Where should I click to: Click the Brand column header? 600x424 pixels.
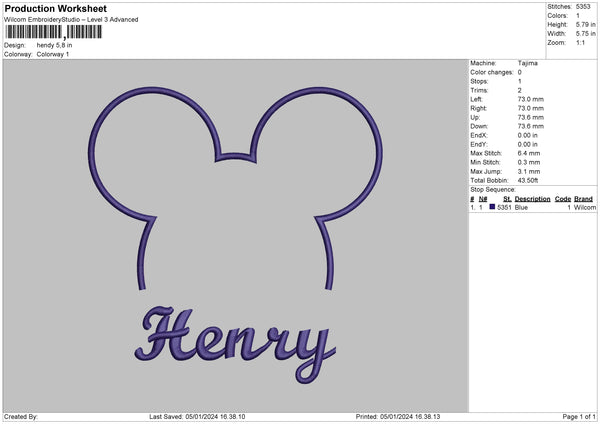584,198
